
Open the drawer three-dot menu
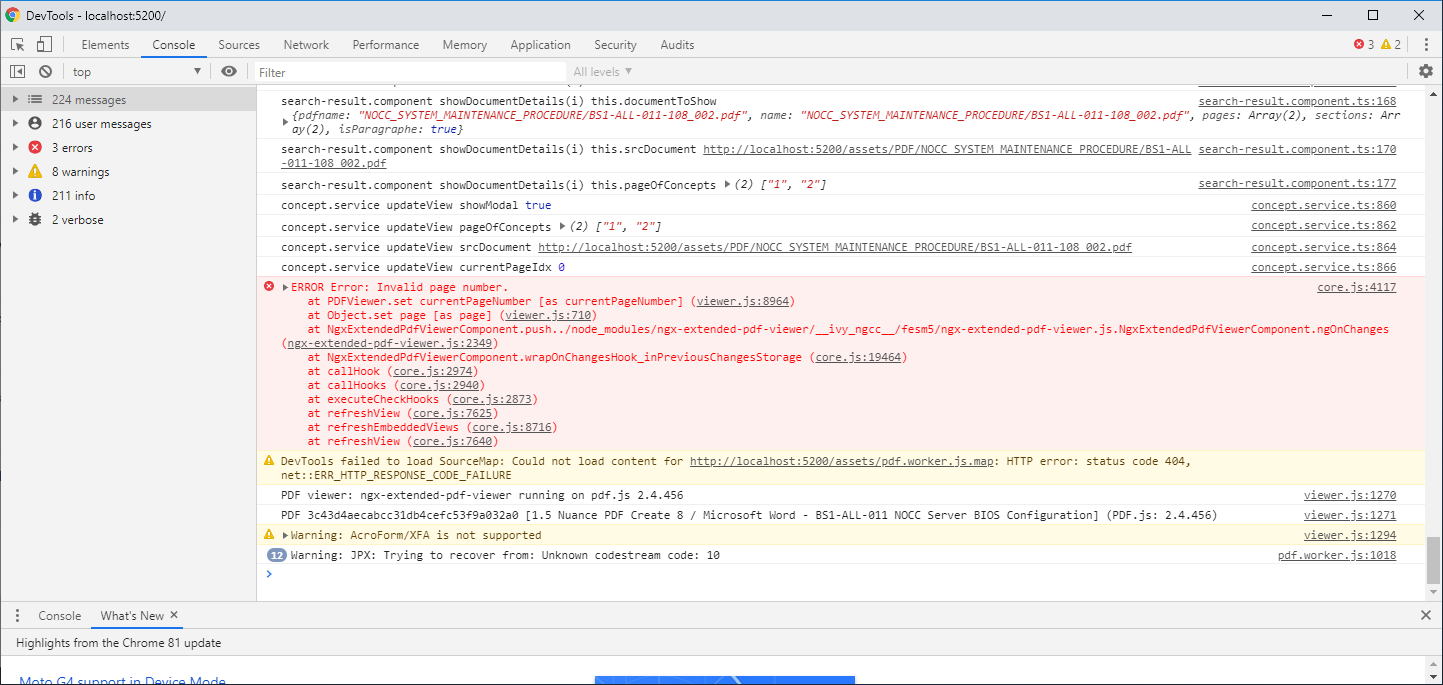tap(18, 615)
